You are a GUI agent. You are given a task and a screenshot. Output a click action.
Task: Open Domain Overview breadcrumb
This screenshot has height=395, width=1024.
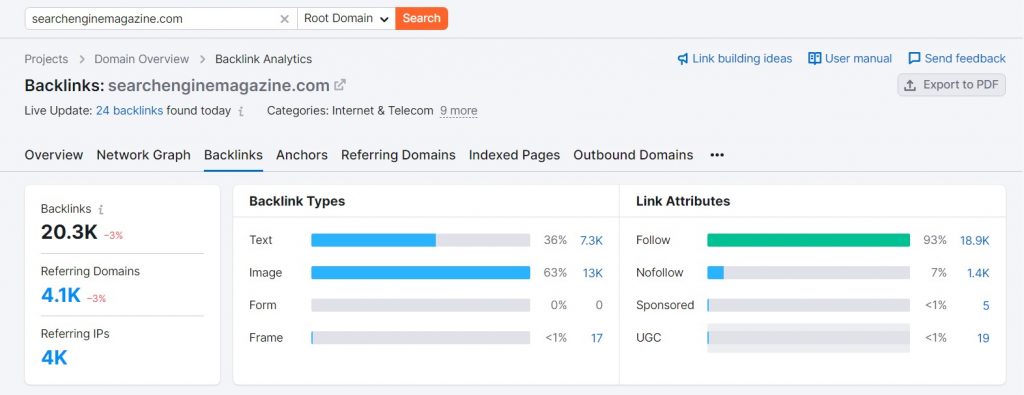[x=142, y=59]
